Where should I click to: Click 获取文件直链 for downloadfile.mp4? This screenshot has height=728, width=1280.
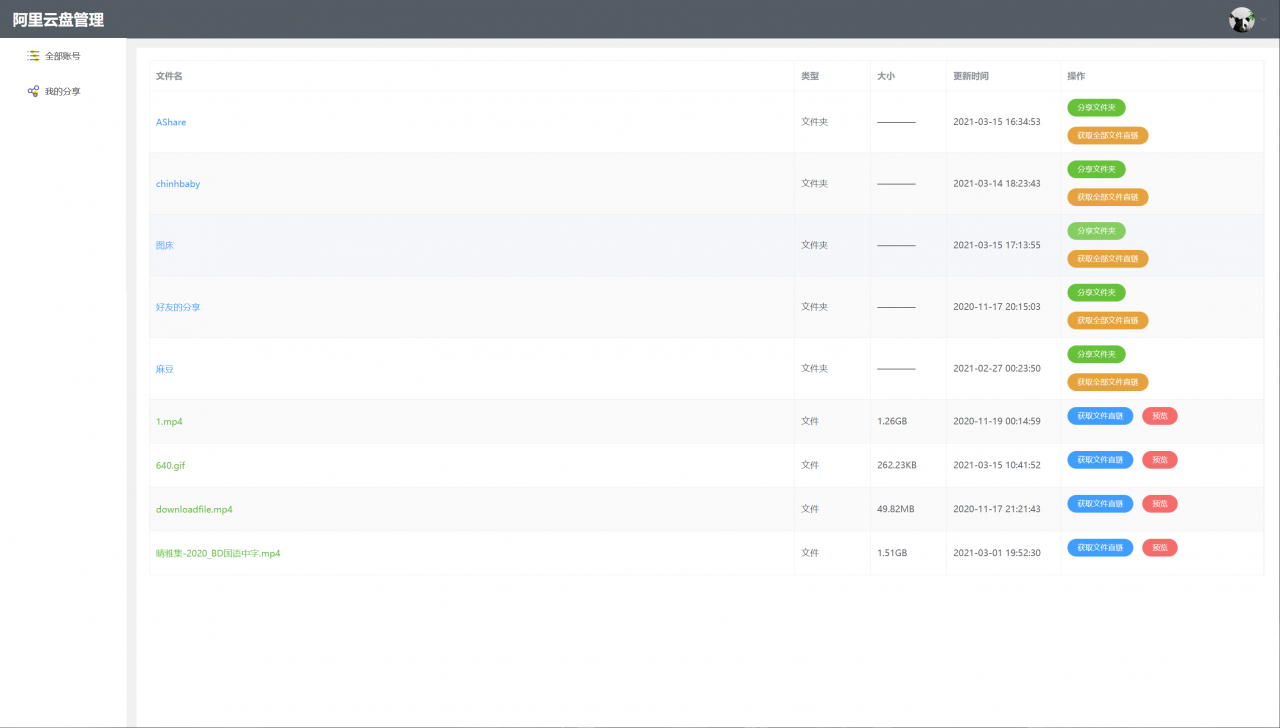click(1100, 504)
